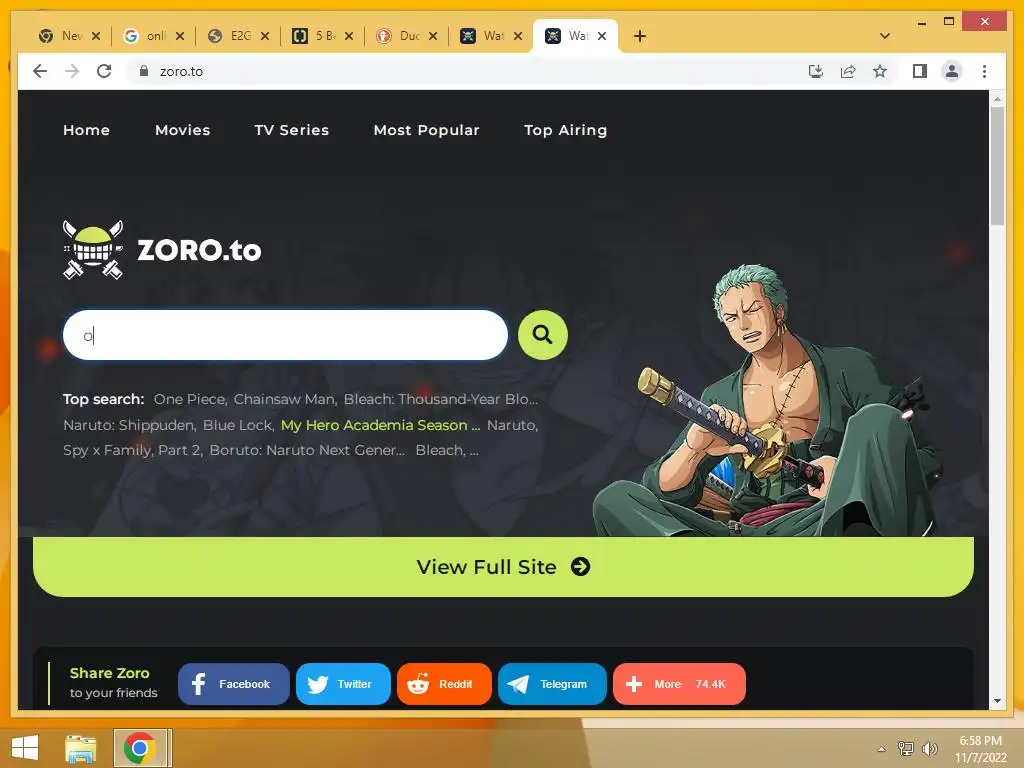Open Windows Start button

tap(25, 748)
